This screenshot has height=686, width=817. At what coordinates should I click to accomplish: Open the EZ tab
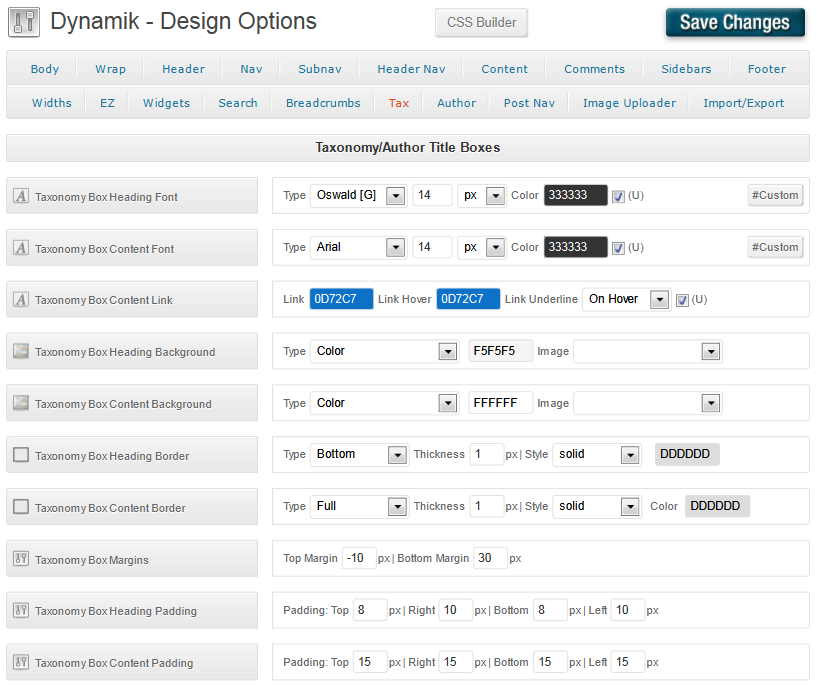tap(107, 103)
